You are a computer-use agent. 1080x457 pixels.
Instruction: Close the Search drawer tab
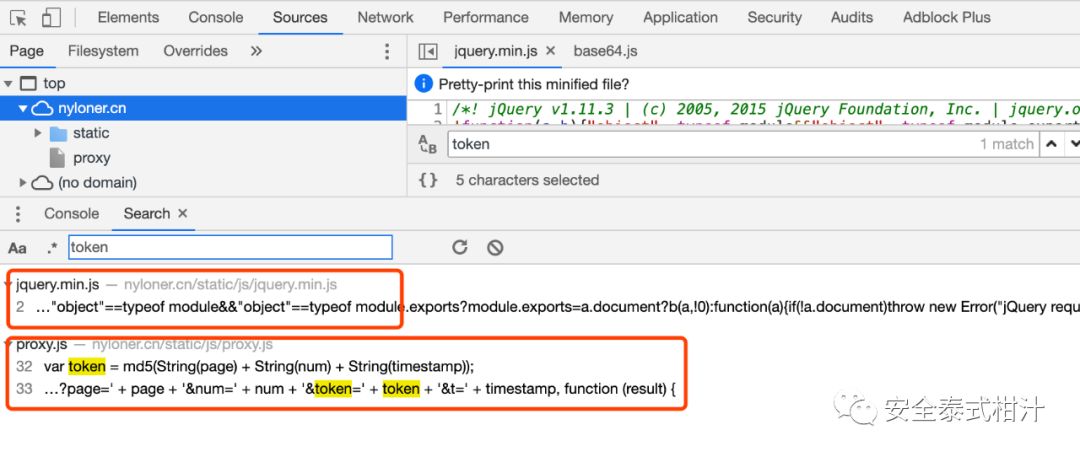coord(183,213)
